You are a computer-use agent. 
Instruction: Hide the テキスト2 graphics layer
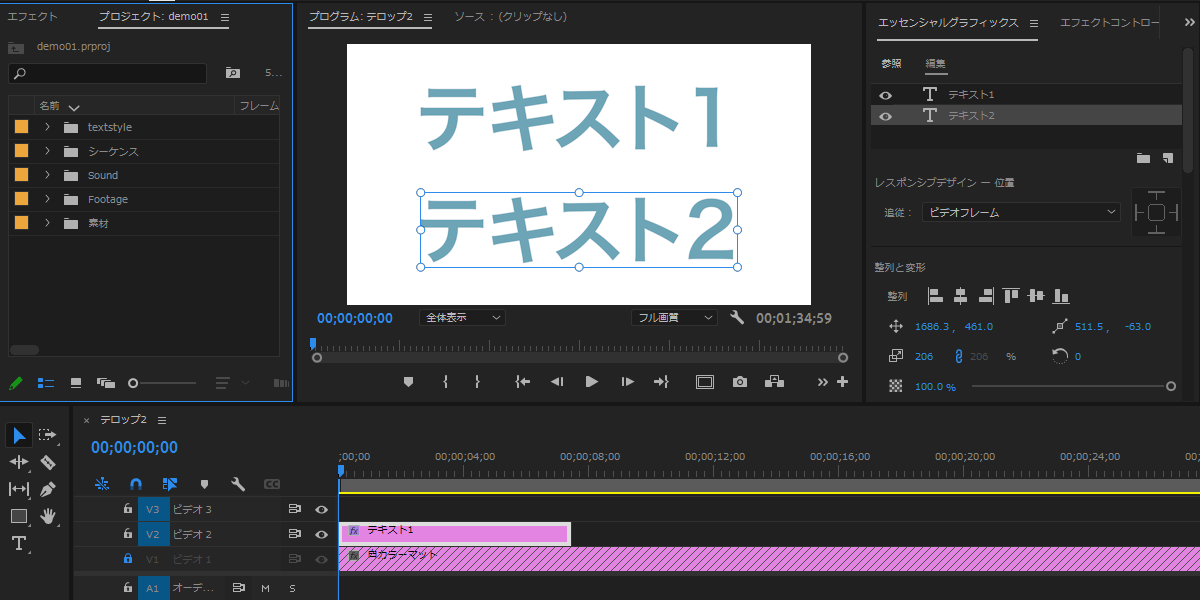point(885,116)
